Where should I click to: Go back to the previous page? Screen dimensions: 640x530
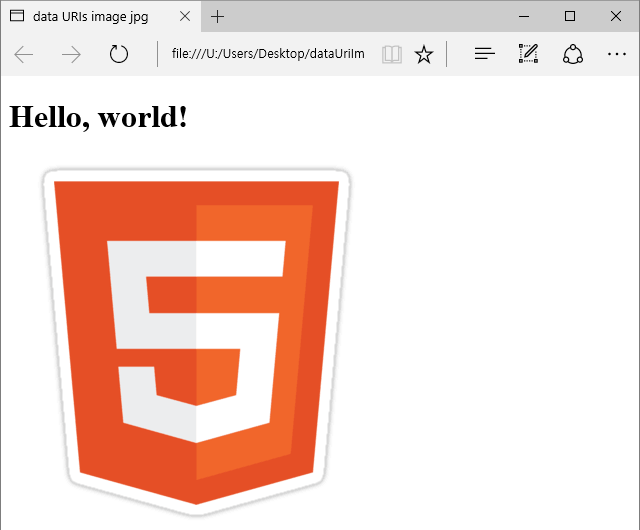point(24,54)
